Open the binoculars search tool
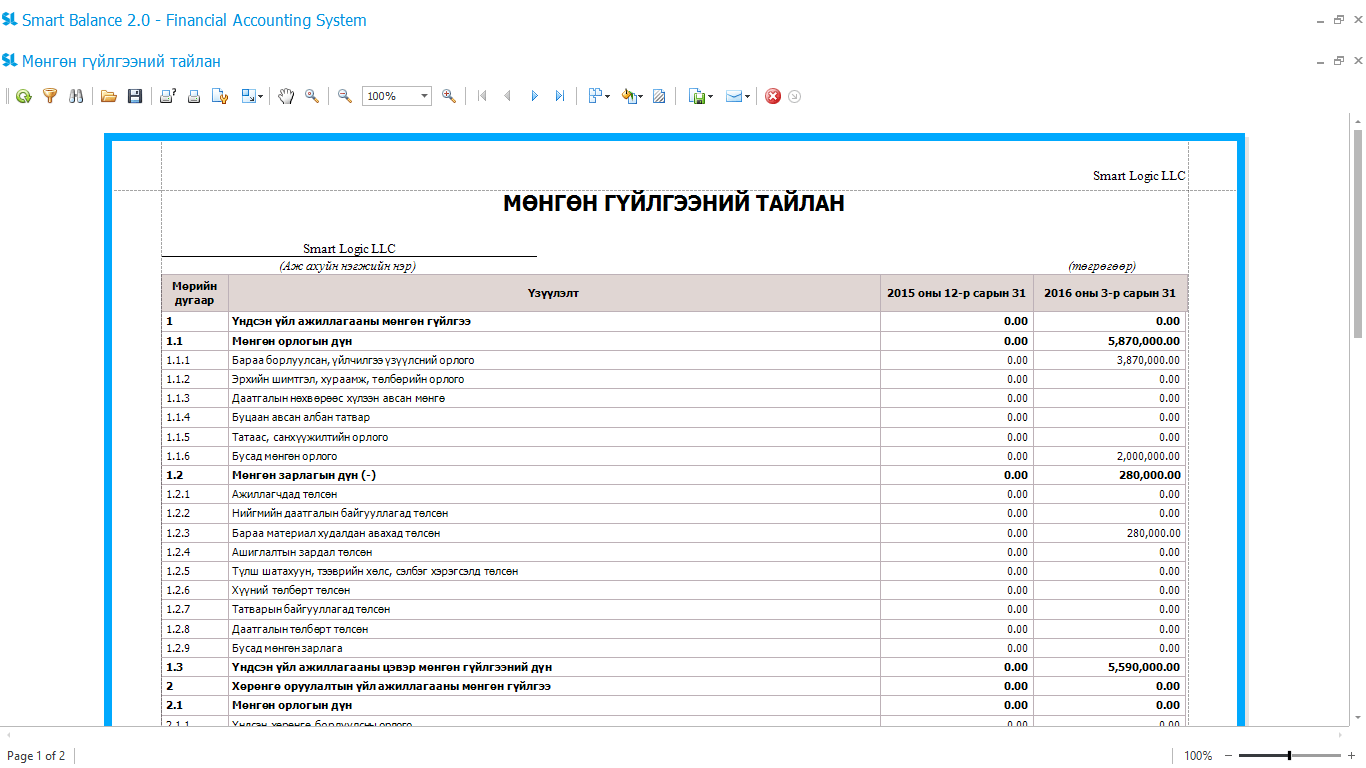The image size is (1366, 768). coord(75,96)
